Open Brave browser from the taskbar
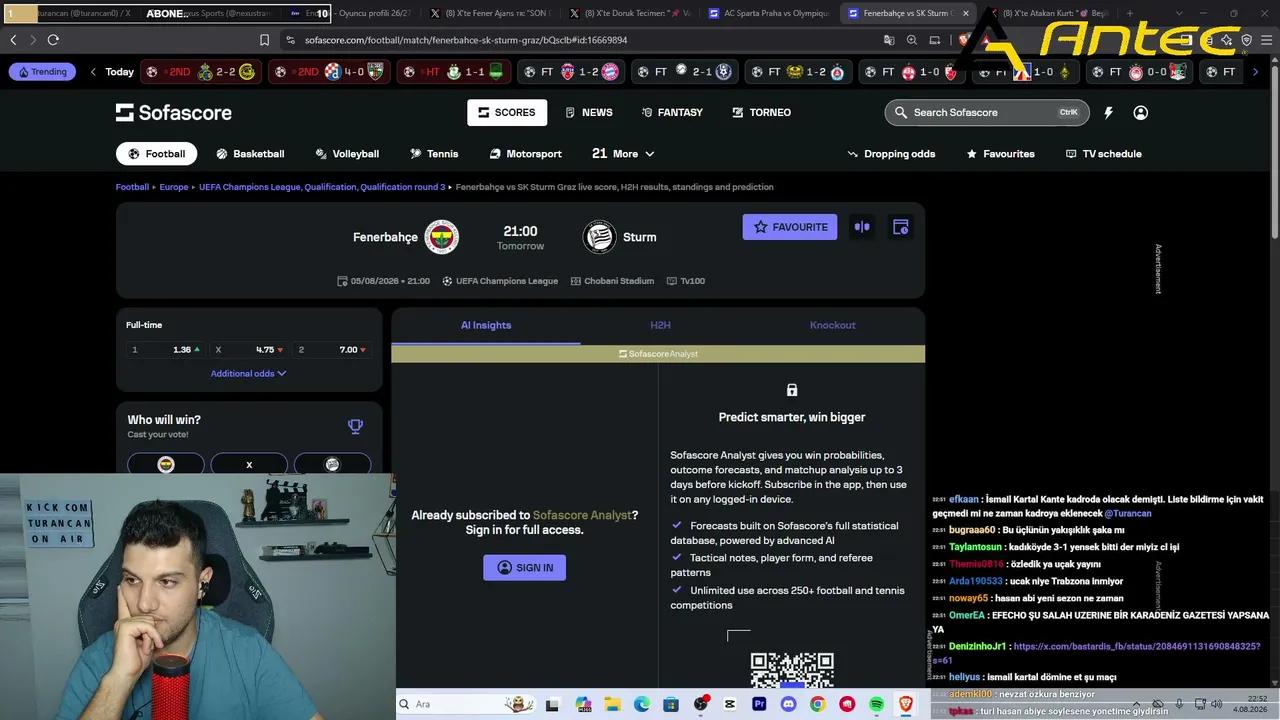1280x720 pixels. coord(906,704)
